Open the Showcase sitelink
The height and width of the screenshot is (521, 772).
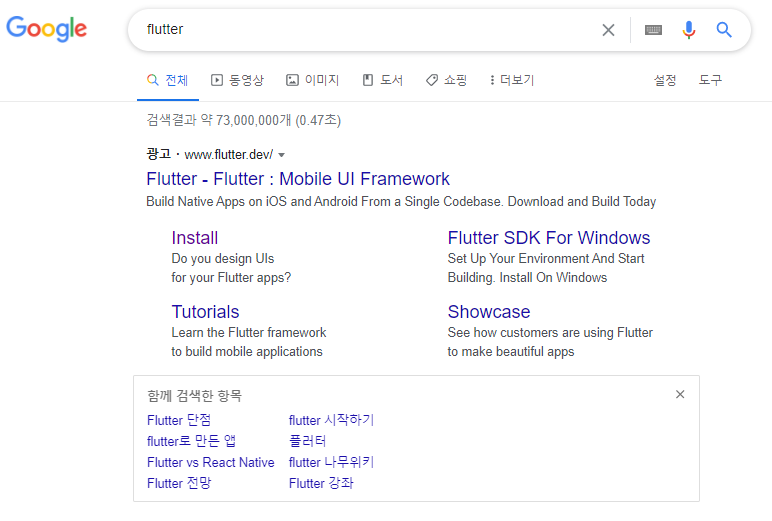489,312
